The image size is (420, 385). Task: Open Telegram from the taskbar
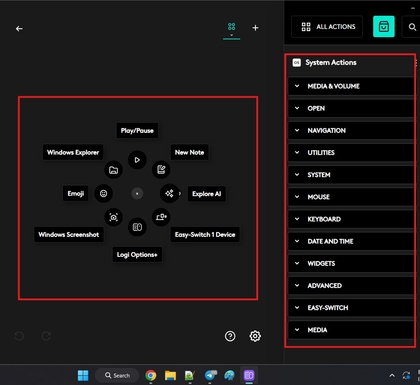211,375
